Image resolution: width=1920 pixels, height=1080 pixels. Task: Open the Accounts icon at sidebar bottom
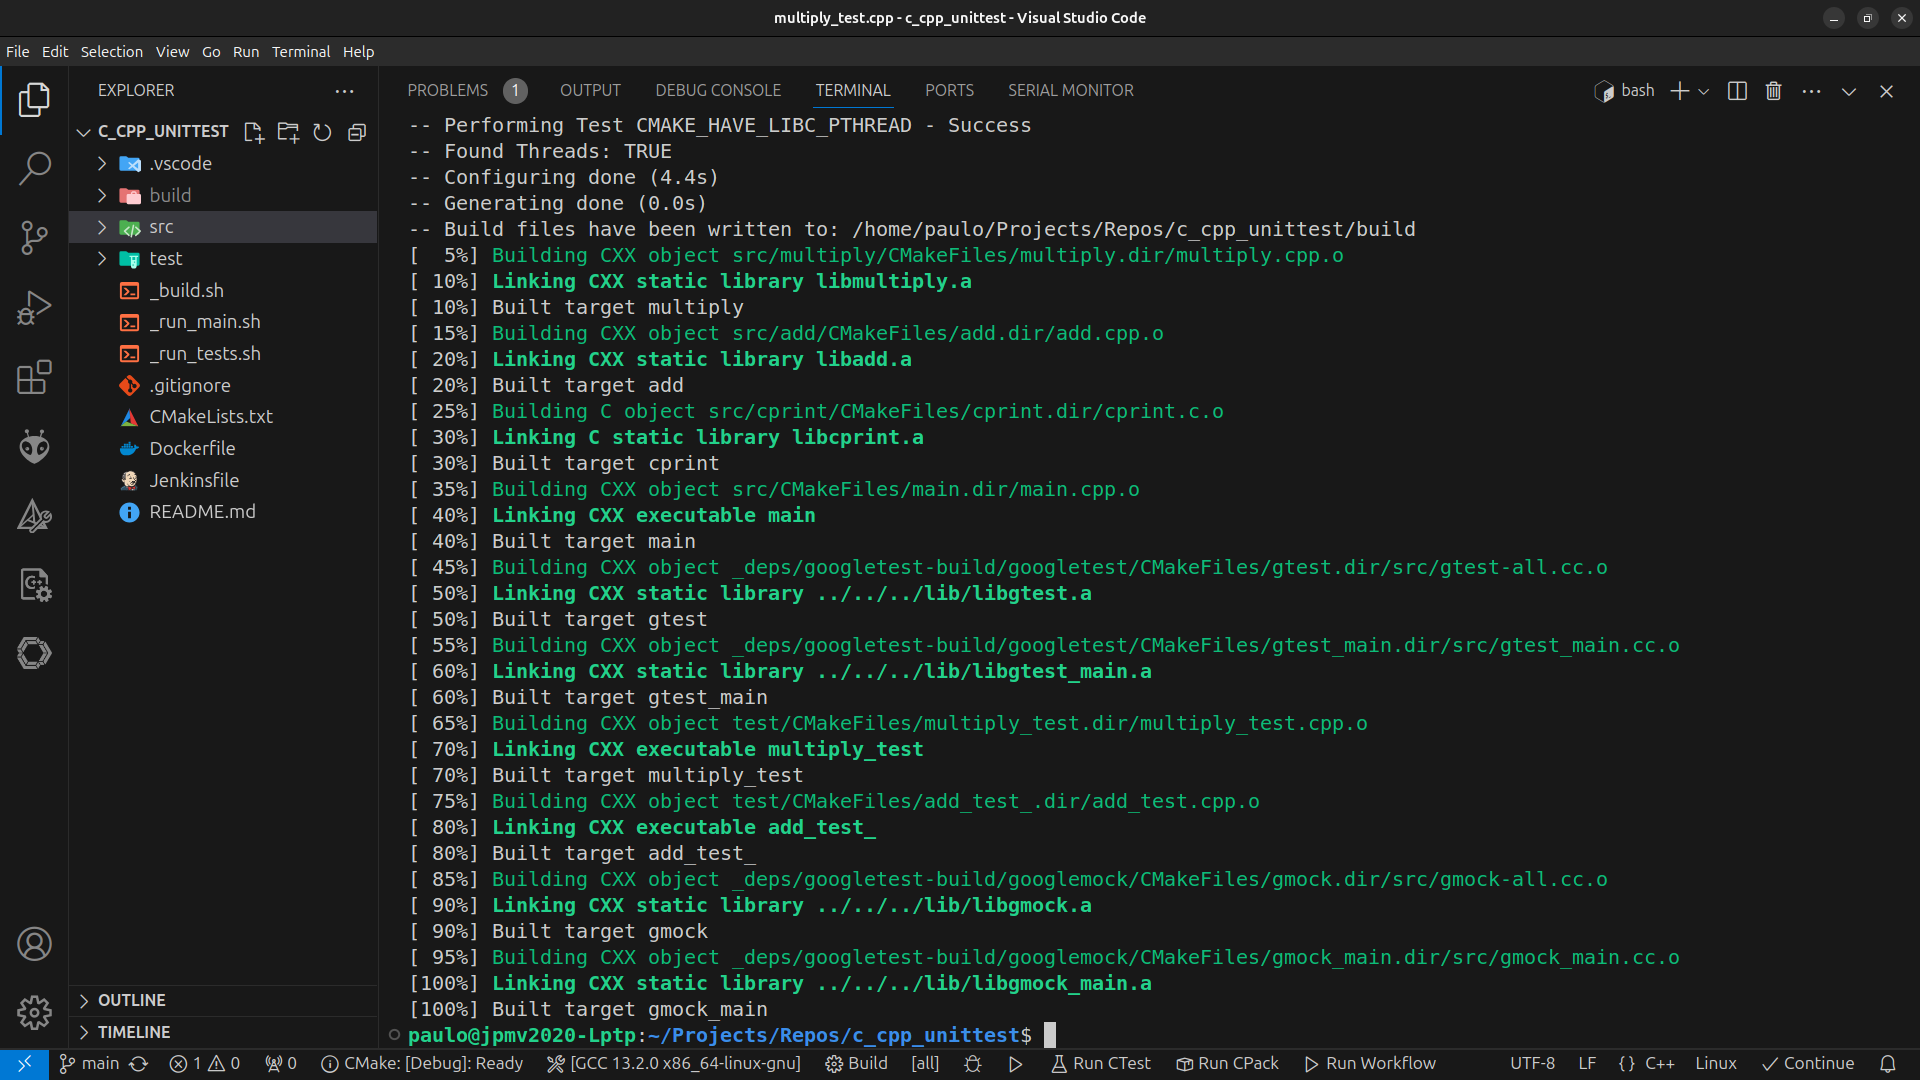pos(35,943)
